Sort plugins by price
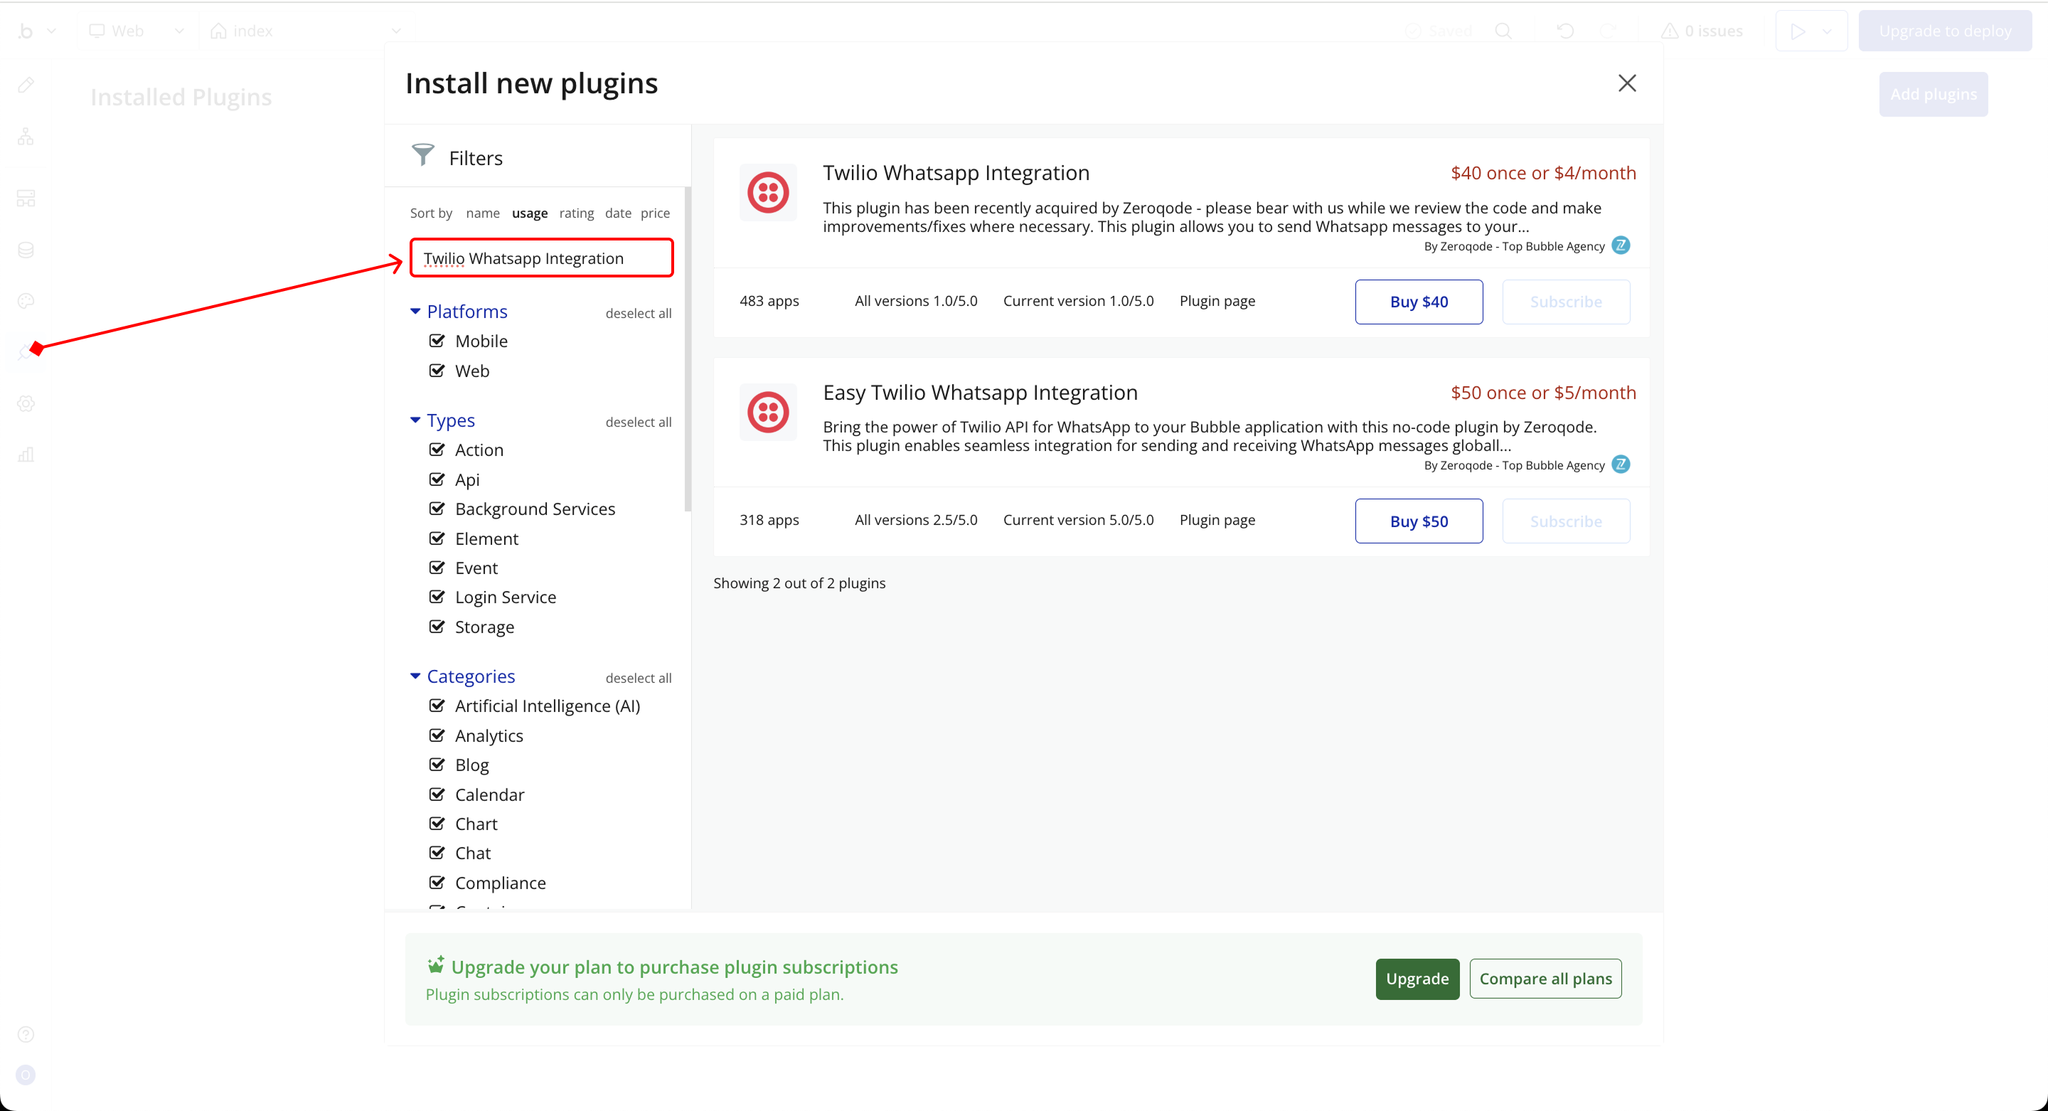 (x=655, y=213)
